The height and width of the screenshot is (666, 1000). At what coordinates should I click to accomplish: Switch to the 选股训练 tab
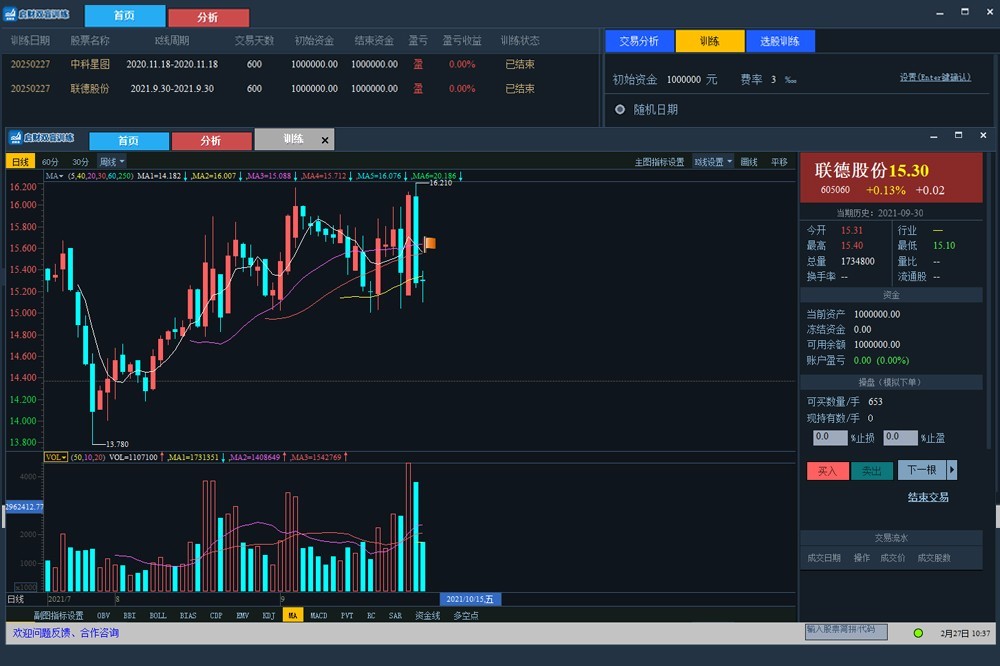click(780, 41)
